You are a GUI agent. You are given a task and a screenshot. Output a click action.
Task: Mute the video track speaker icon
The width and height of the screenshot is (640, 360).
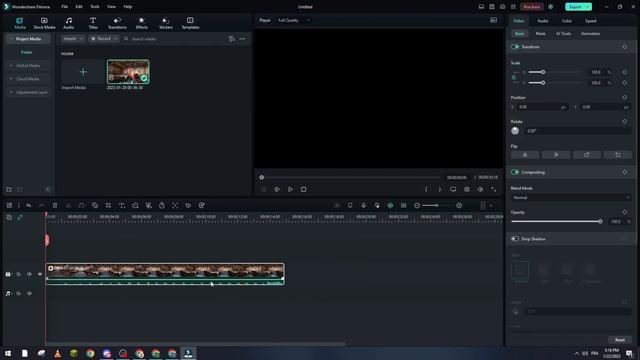point(29,274)
